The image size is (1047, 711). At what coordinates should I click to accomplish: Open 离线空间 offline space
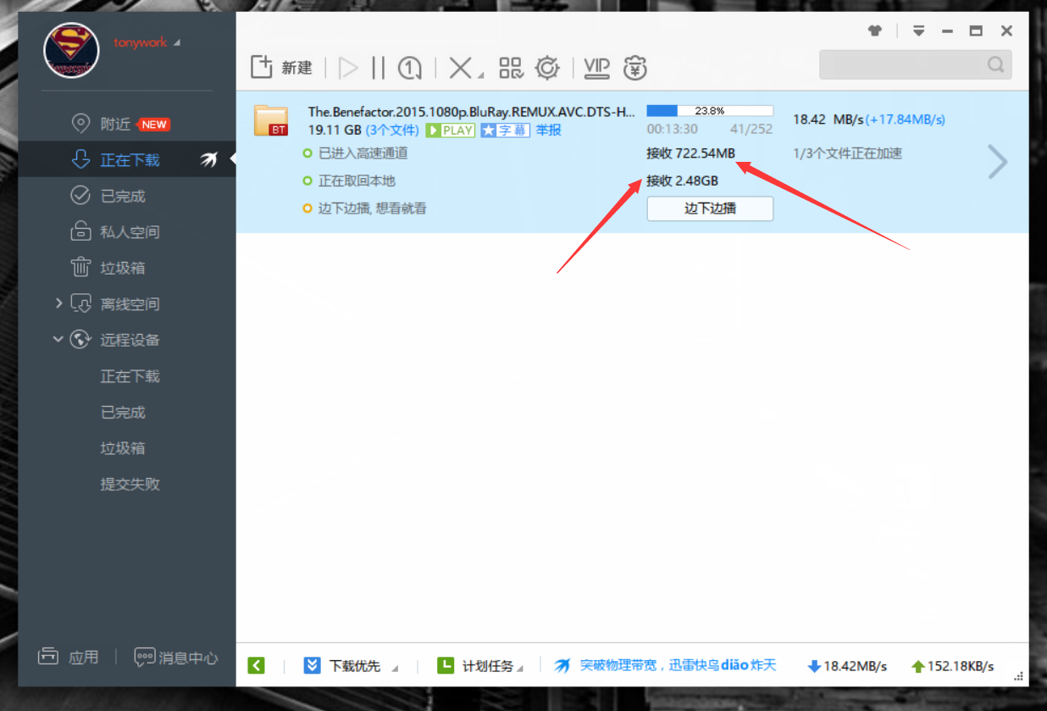tap(115, 304)
